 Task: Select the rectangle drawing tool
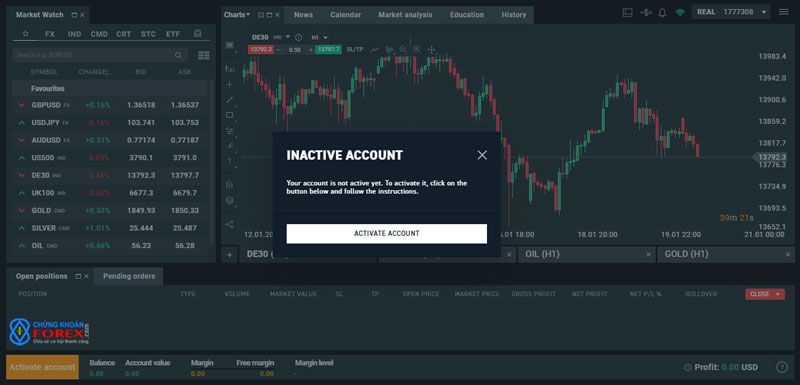pos(230,115)
